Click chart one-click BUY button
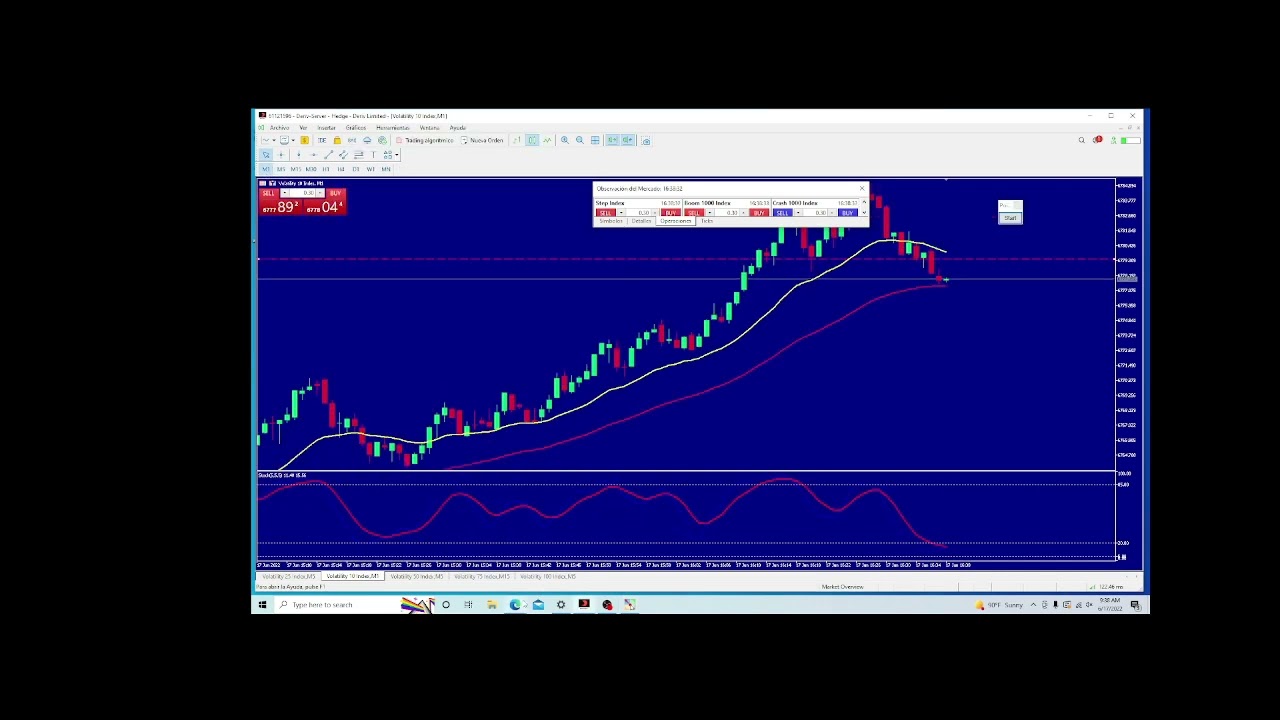The height and width of the screenshot is (720, 1280). point(335,193)
